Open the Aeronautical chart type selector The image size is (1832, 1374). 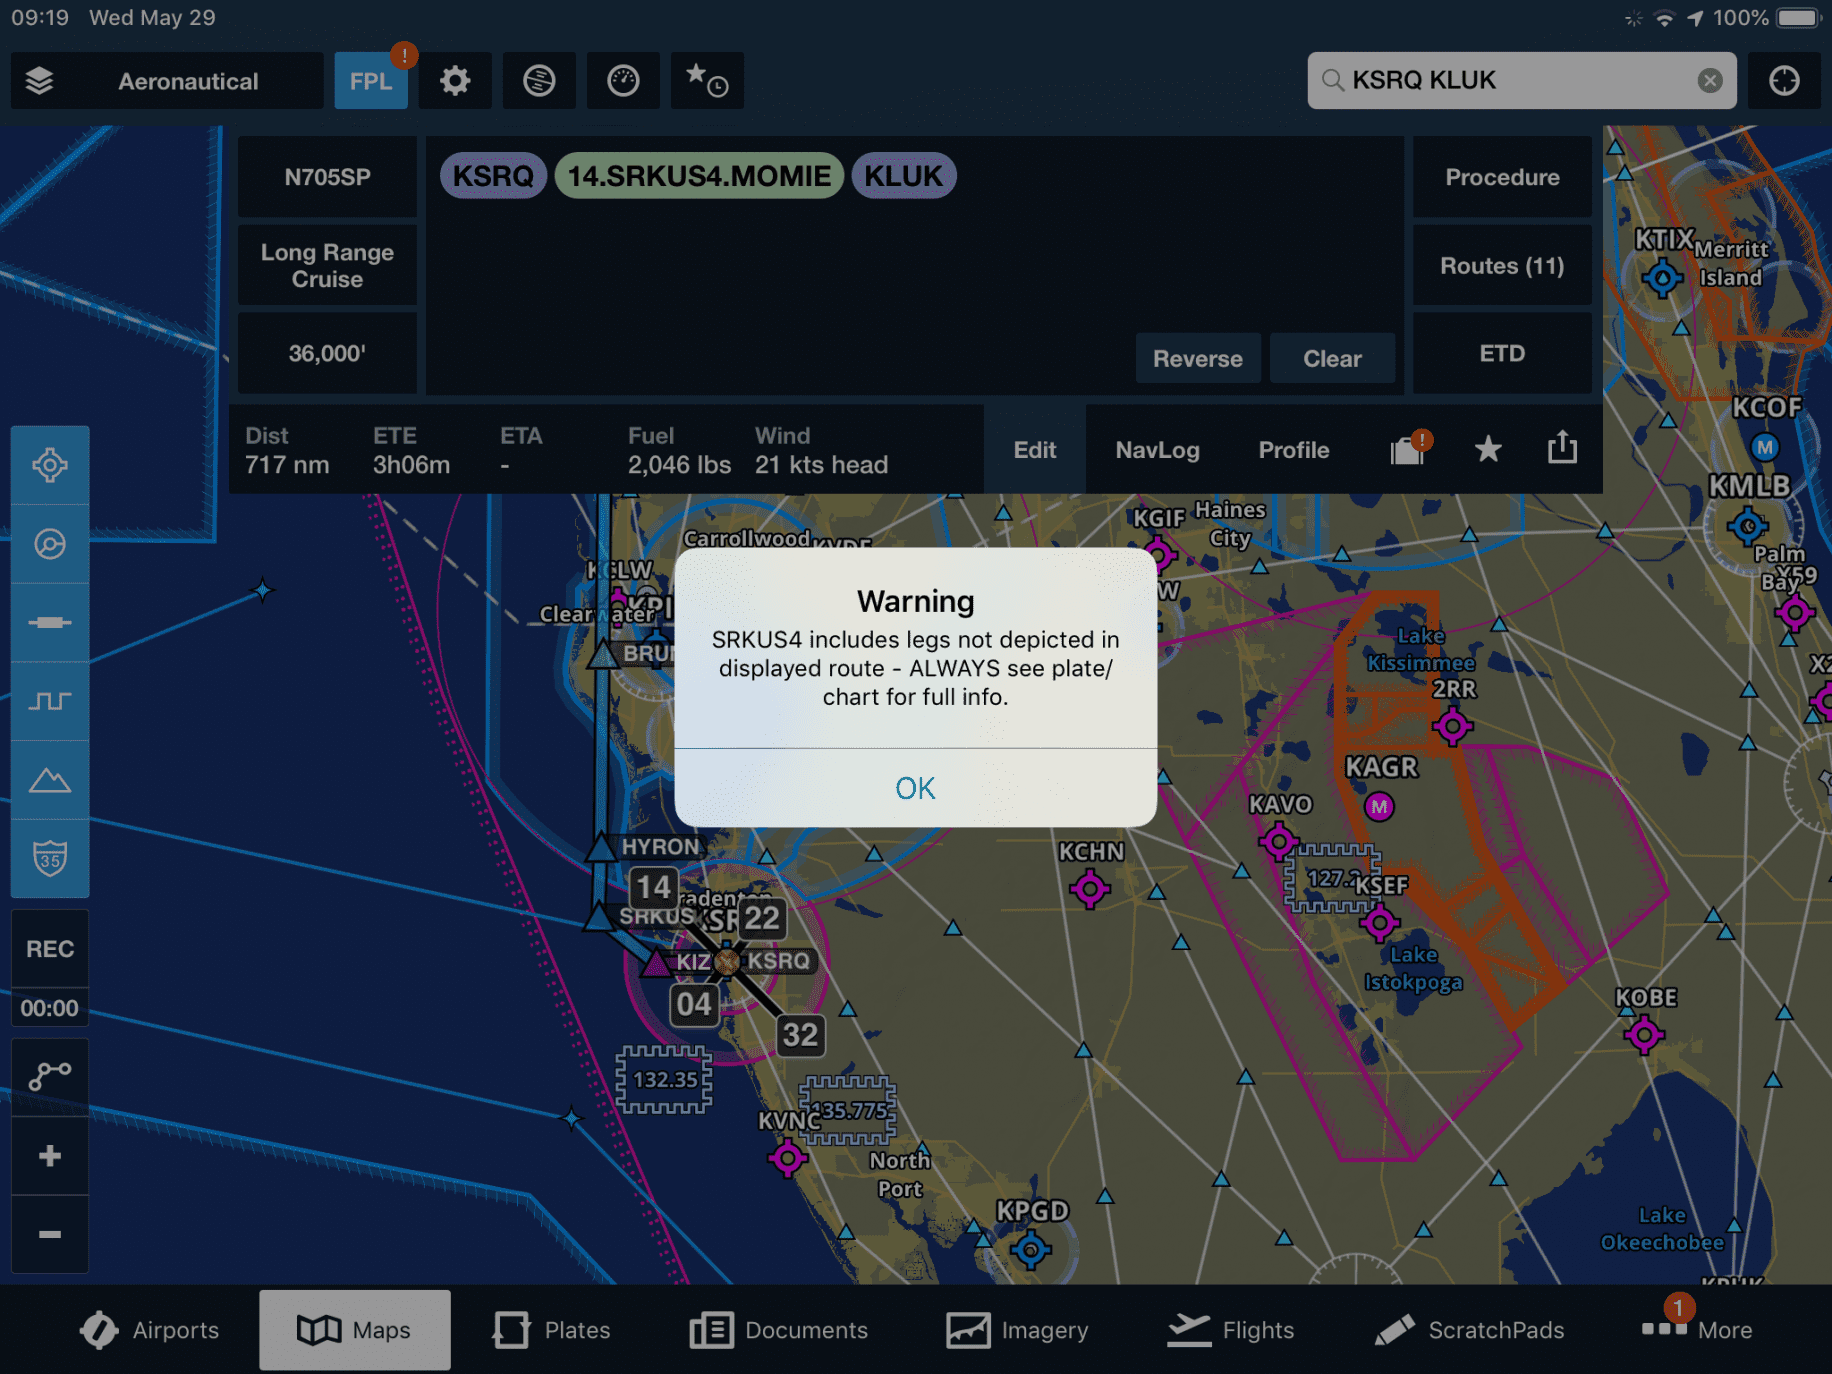point(188,80)
